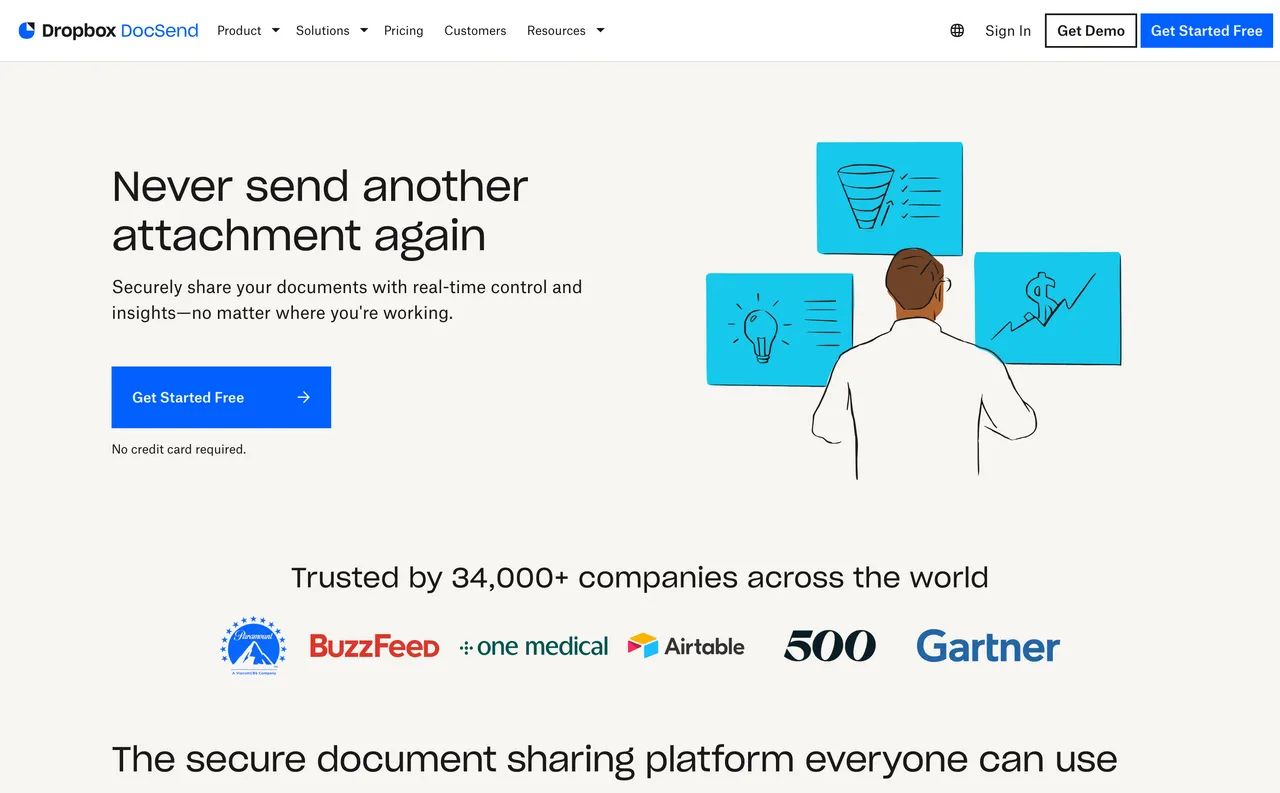The image size is (1280, 793).
Task: Click the funnel chart illustration panel
Action: pos(889,197)
